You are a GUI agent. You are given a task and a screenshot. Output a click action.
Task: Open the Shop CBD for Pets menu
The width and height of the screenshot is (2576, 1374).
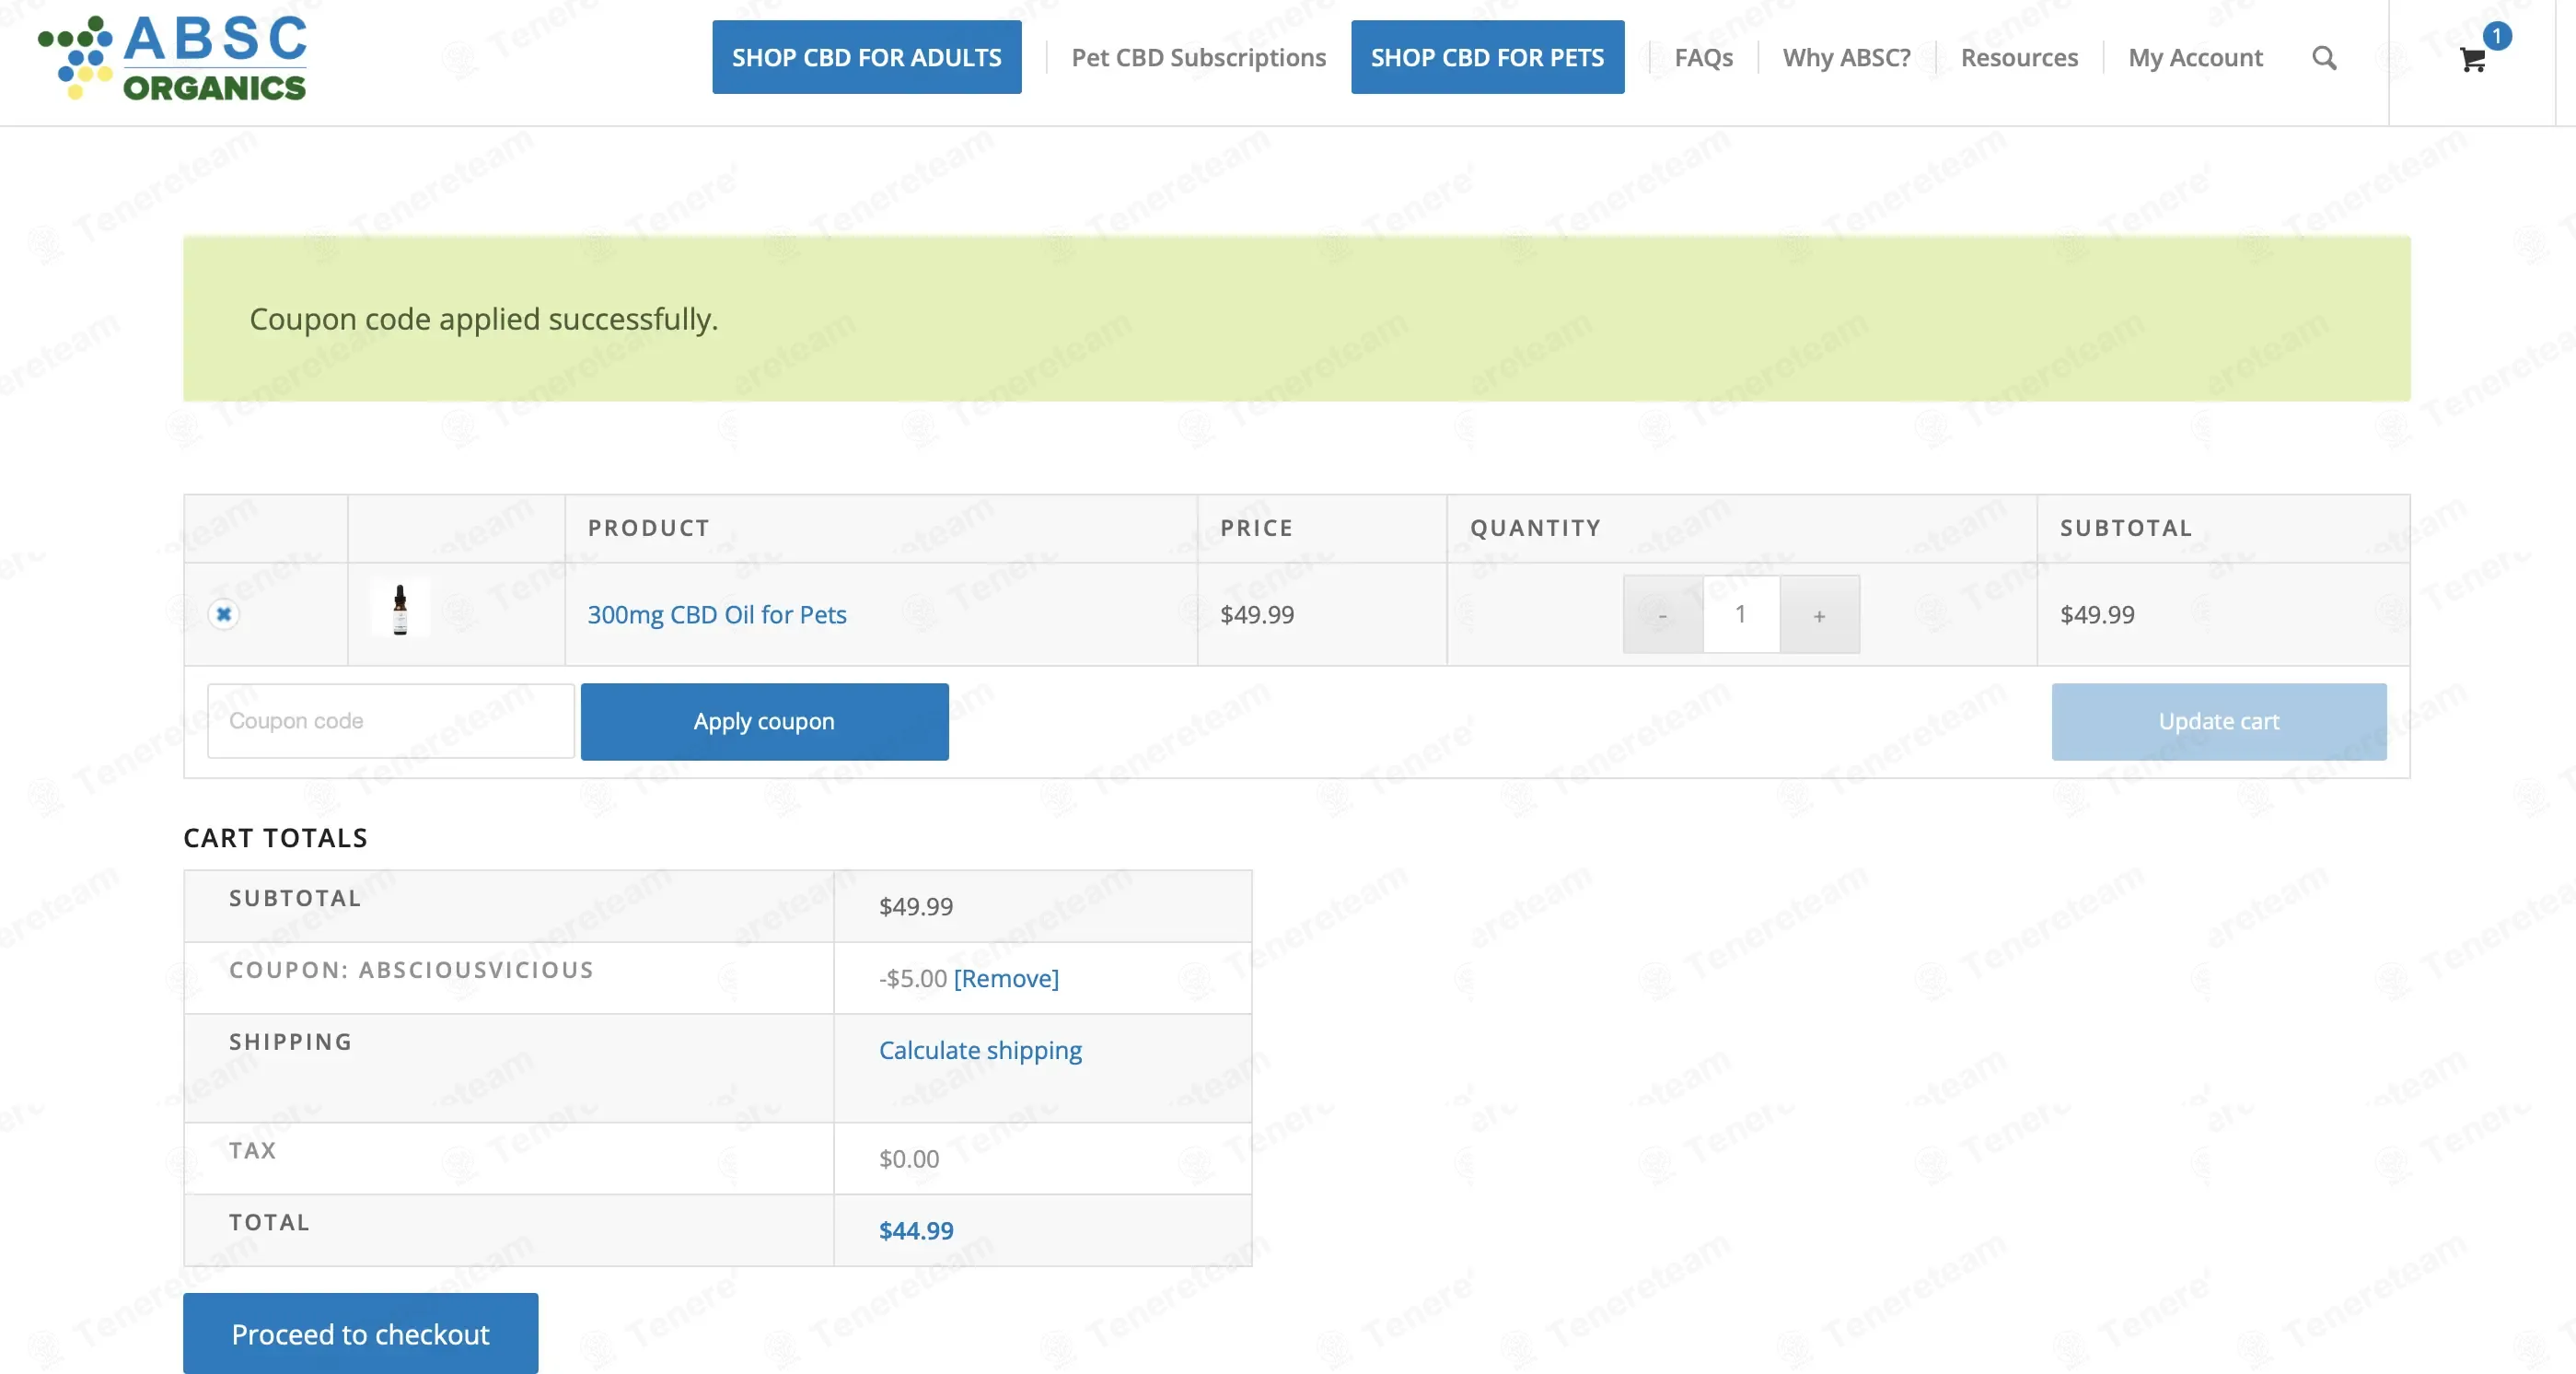pyautogui.click(x=1487, y=57)
